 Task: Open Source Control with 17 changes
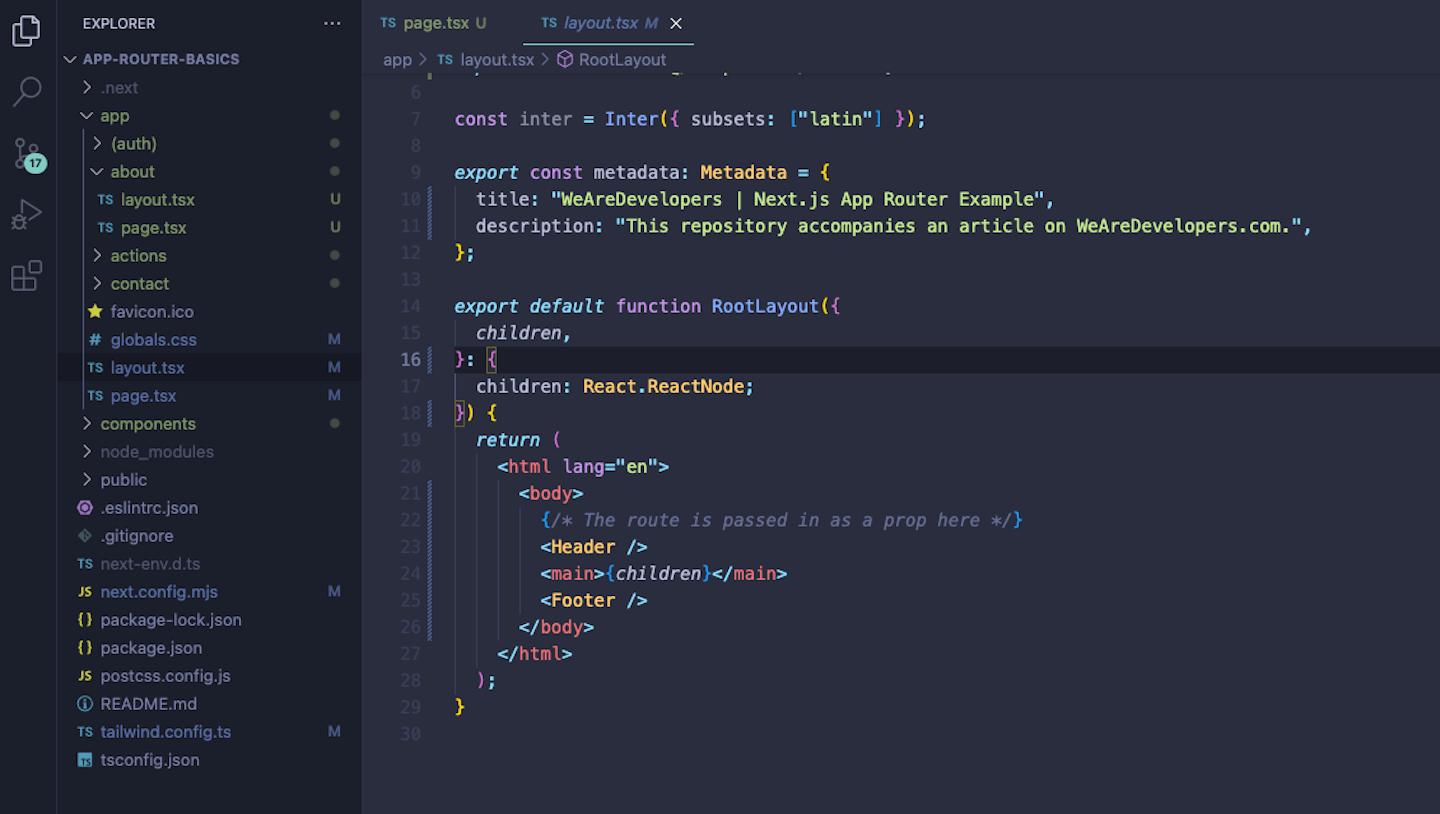[x=27, y=153]
